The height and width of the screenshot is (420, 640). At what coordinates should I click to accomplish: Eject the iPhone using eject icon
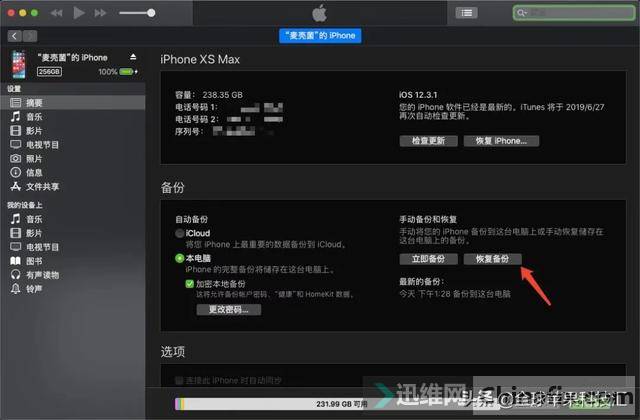[x=133, y=57]
